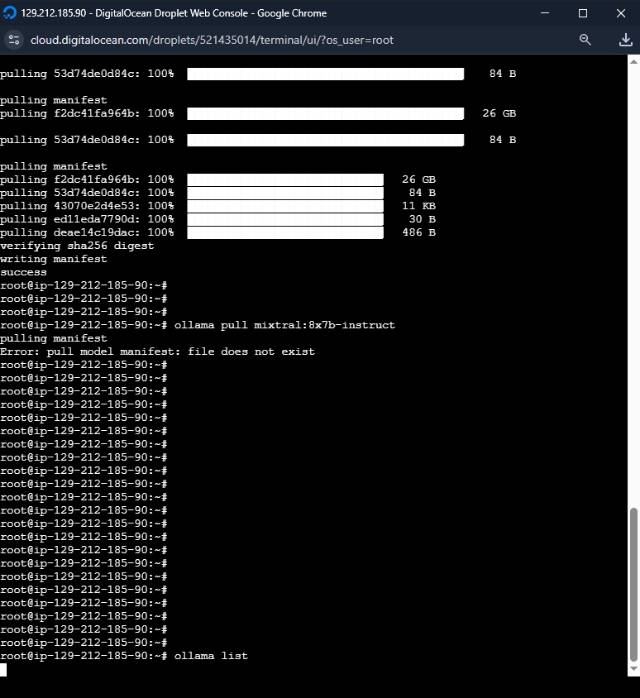Screen dimensions: 640x698
Task: Click the 'verifying sha256 digest' line
Action: click(x=77, y=246)
